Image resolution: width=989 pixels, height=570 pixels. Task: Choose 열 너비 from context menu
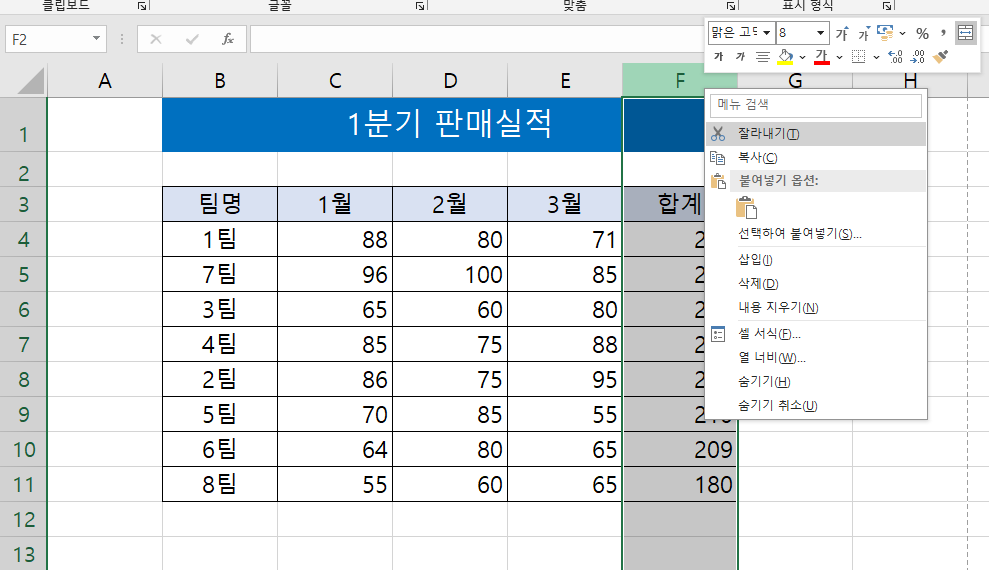point(816,358)
